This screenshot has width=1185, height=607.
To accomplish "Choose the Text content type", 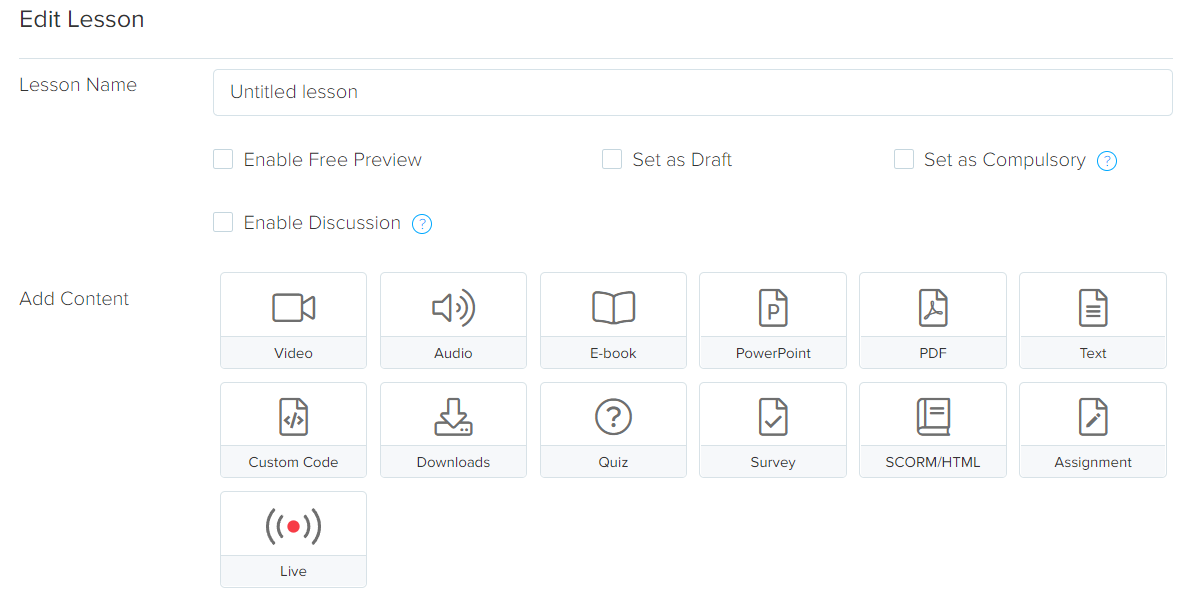I will (x=1093, y=321).
